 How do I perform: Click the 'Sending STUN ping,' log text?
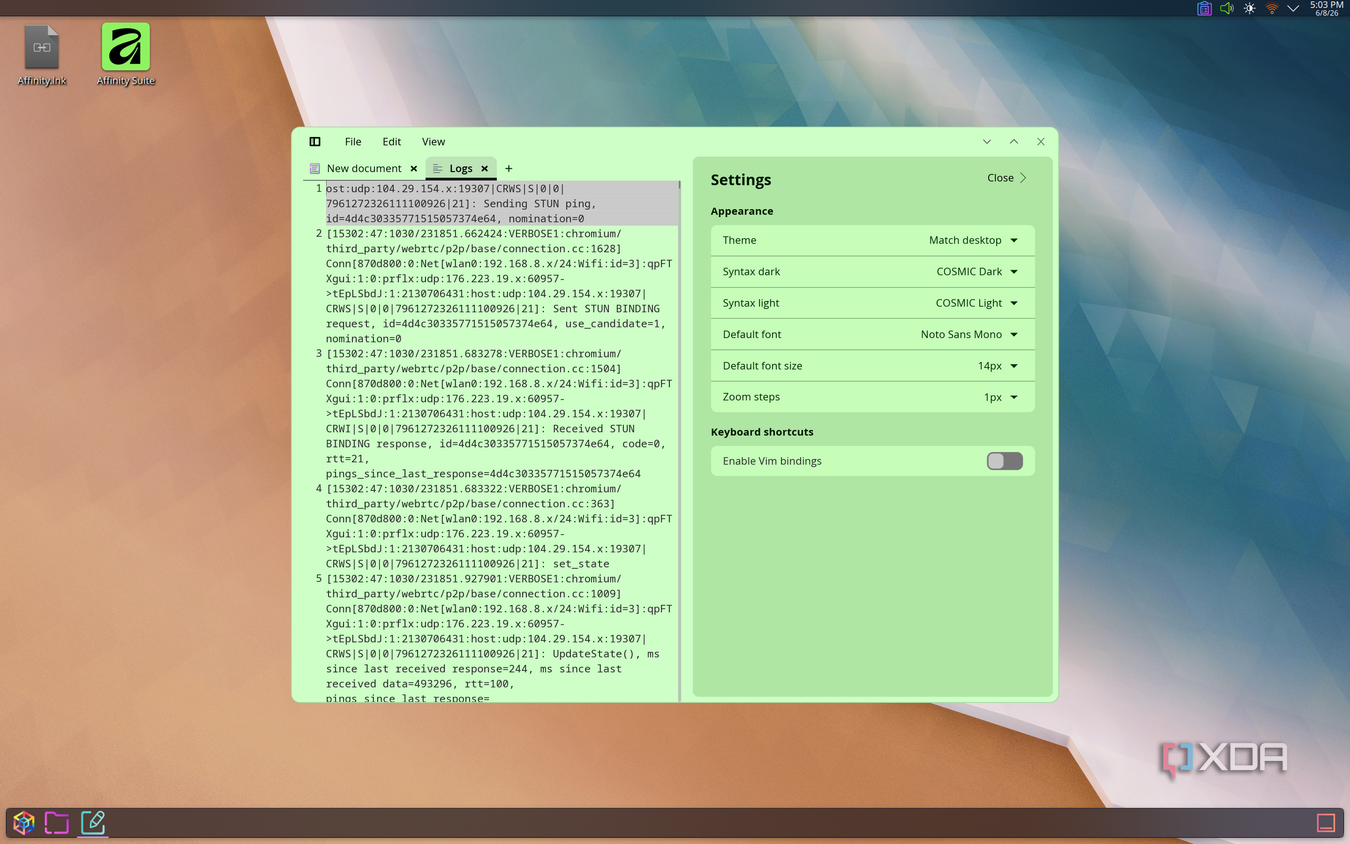click(x=539, y=204)
